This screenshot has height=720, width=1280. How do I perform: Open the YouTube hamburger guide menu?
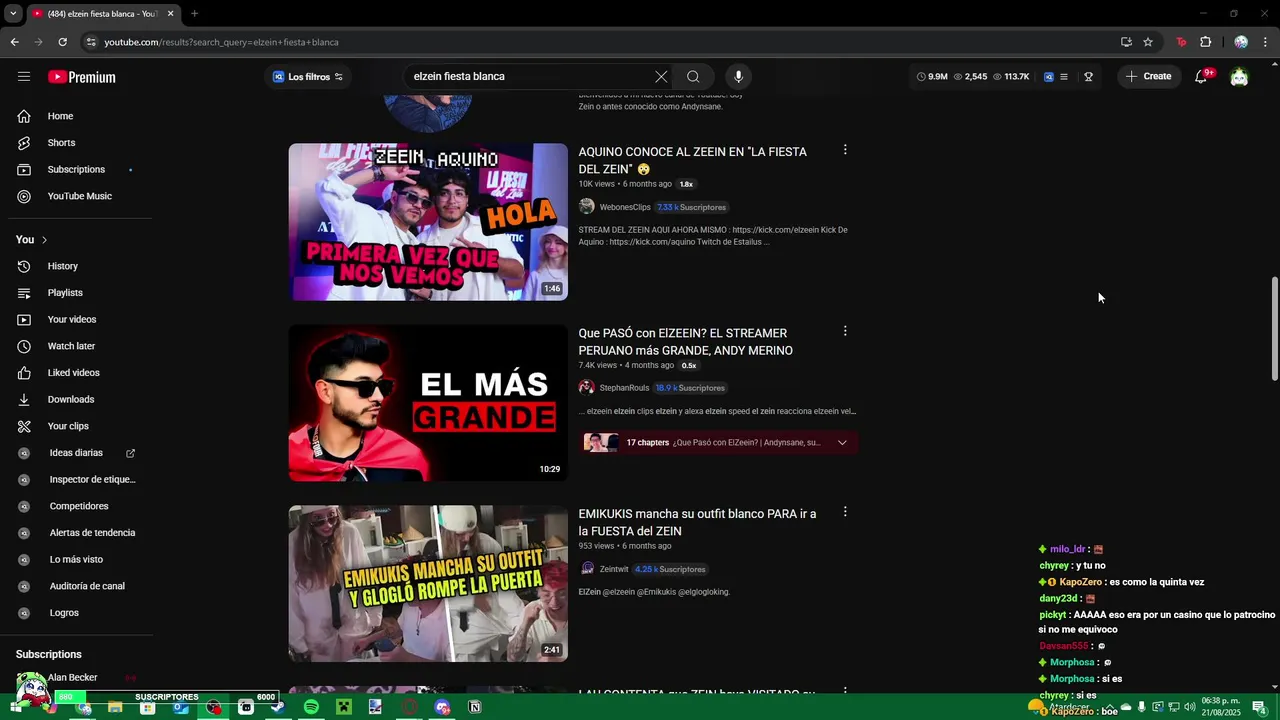(x=24, y=77)
